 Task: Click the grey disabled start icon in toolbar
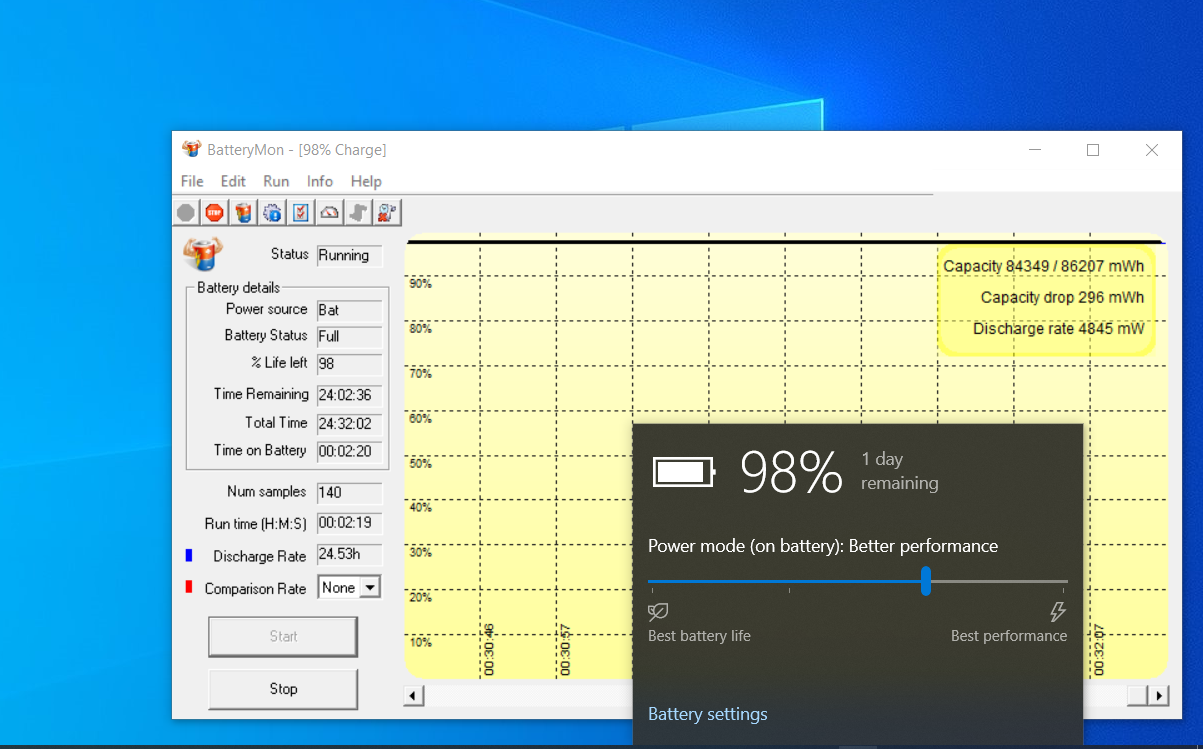pyautogui.click(x=186, y=212)
